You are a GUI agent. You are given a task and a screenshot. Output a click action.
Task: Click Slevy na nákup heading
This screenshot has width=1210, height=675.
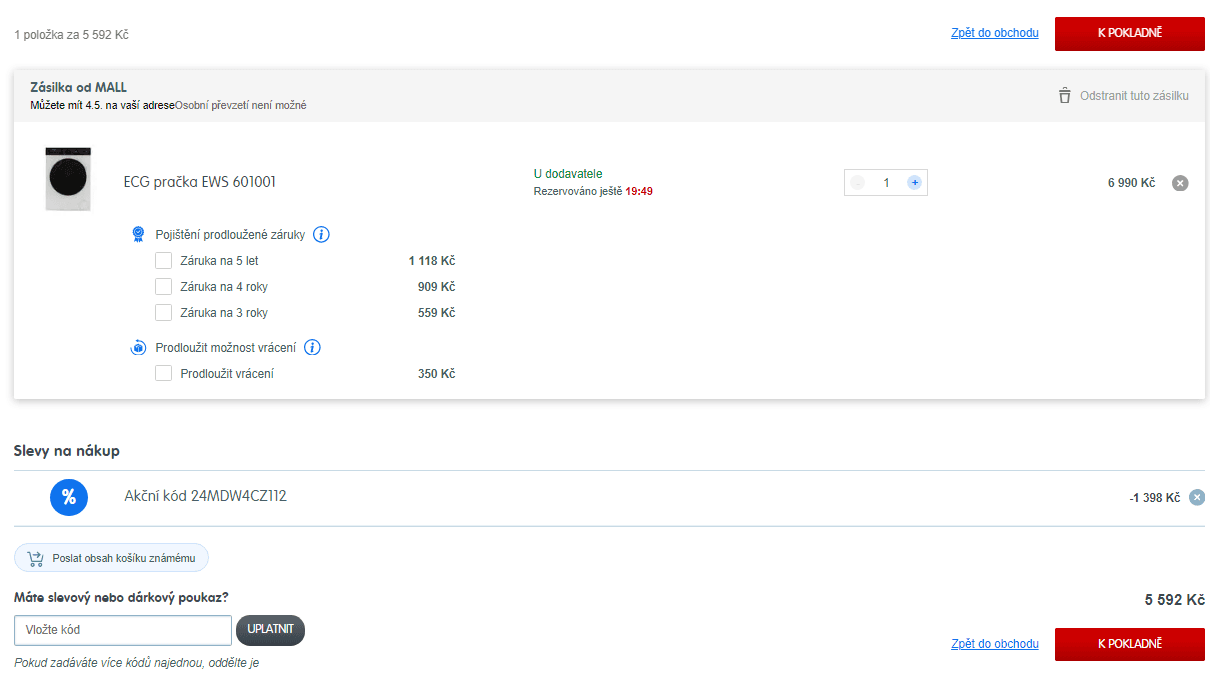point(67,451)
